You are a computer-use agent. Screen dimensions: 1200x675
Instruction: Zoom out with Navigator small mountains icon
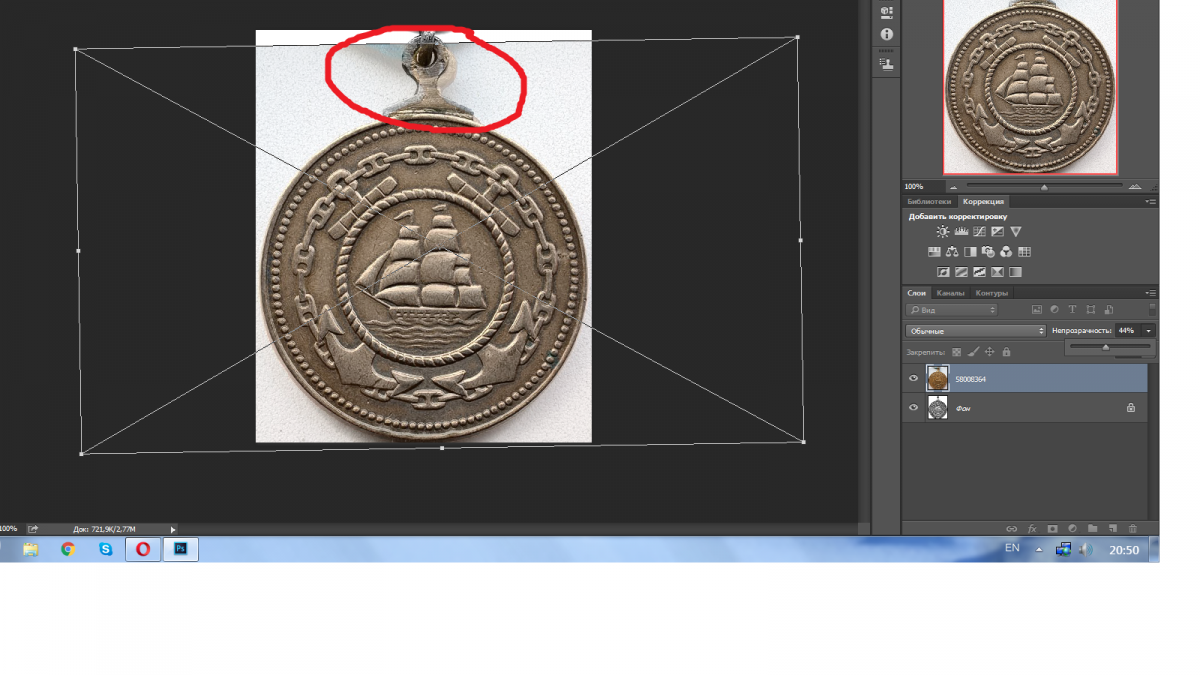click(x=953, y=187)
